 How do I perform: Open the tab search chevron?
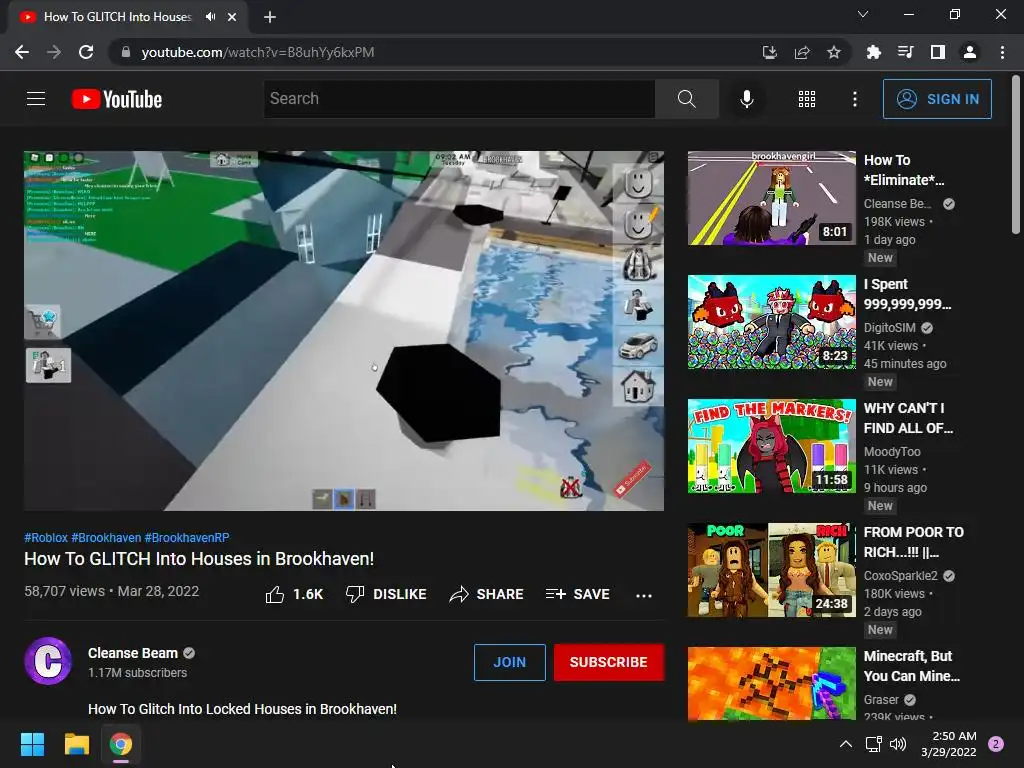(x=863, y=14)
